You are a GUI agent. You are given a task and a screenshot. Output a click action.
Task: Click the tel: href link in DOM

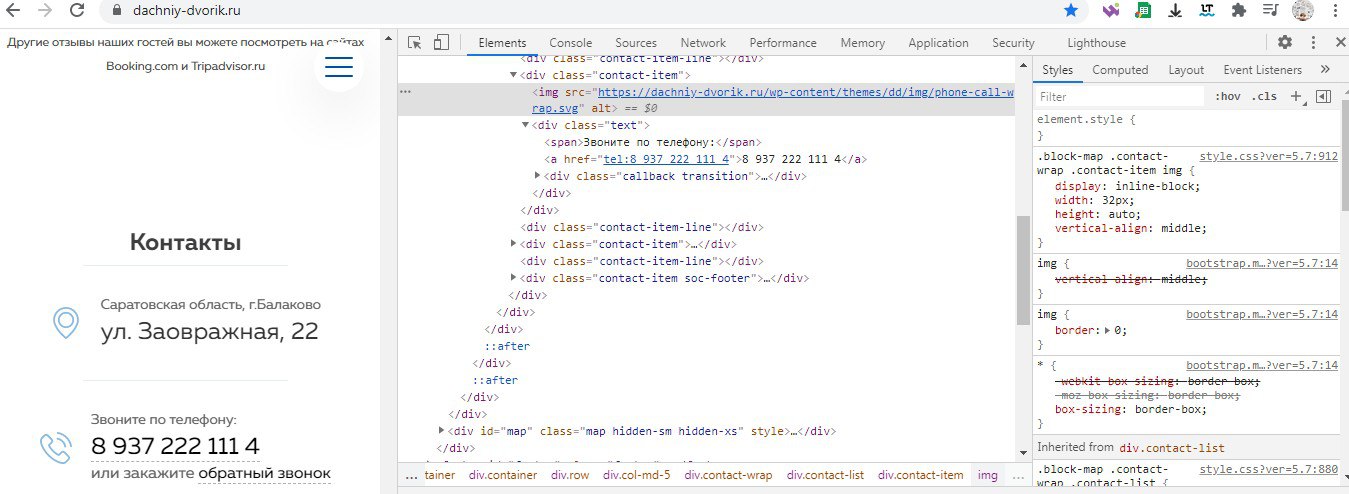coord(667,159)
